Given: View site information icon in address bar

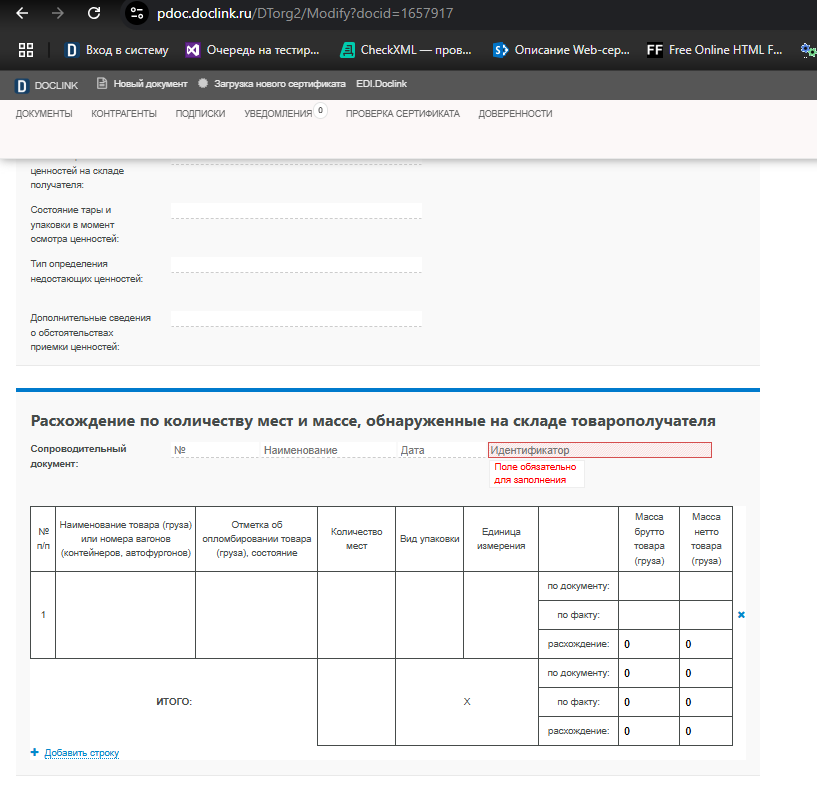Looking at the screenshot, I should pyautogui.click(x=137, y=13).
